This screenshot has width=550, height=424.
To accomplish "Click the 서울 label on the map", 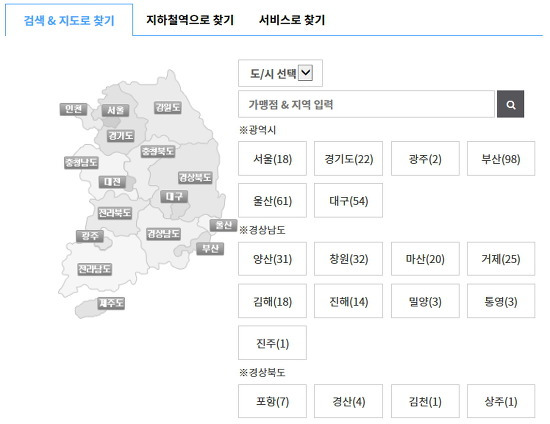I will [115, 110].
